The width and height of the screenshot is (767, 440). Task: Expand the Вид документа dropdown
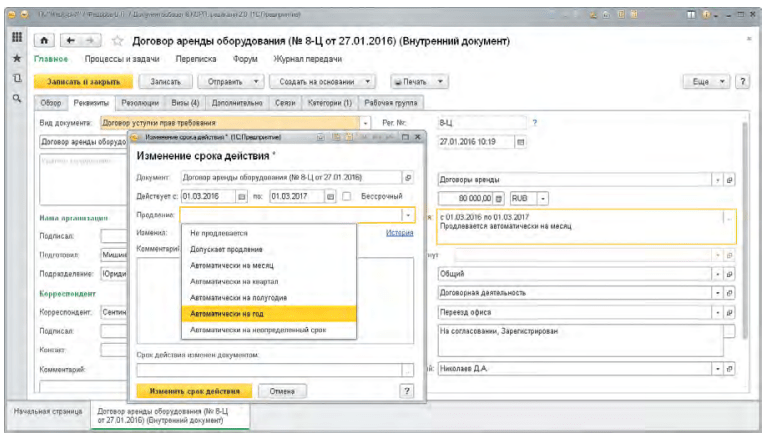pos(365,123)
